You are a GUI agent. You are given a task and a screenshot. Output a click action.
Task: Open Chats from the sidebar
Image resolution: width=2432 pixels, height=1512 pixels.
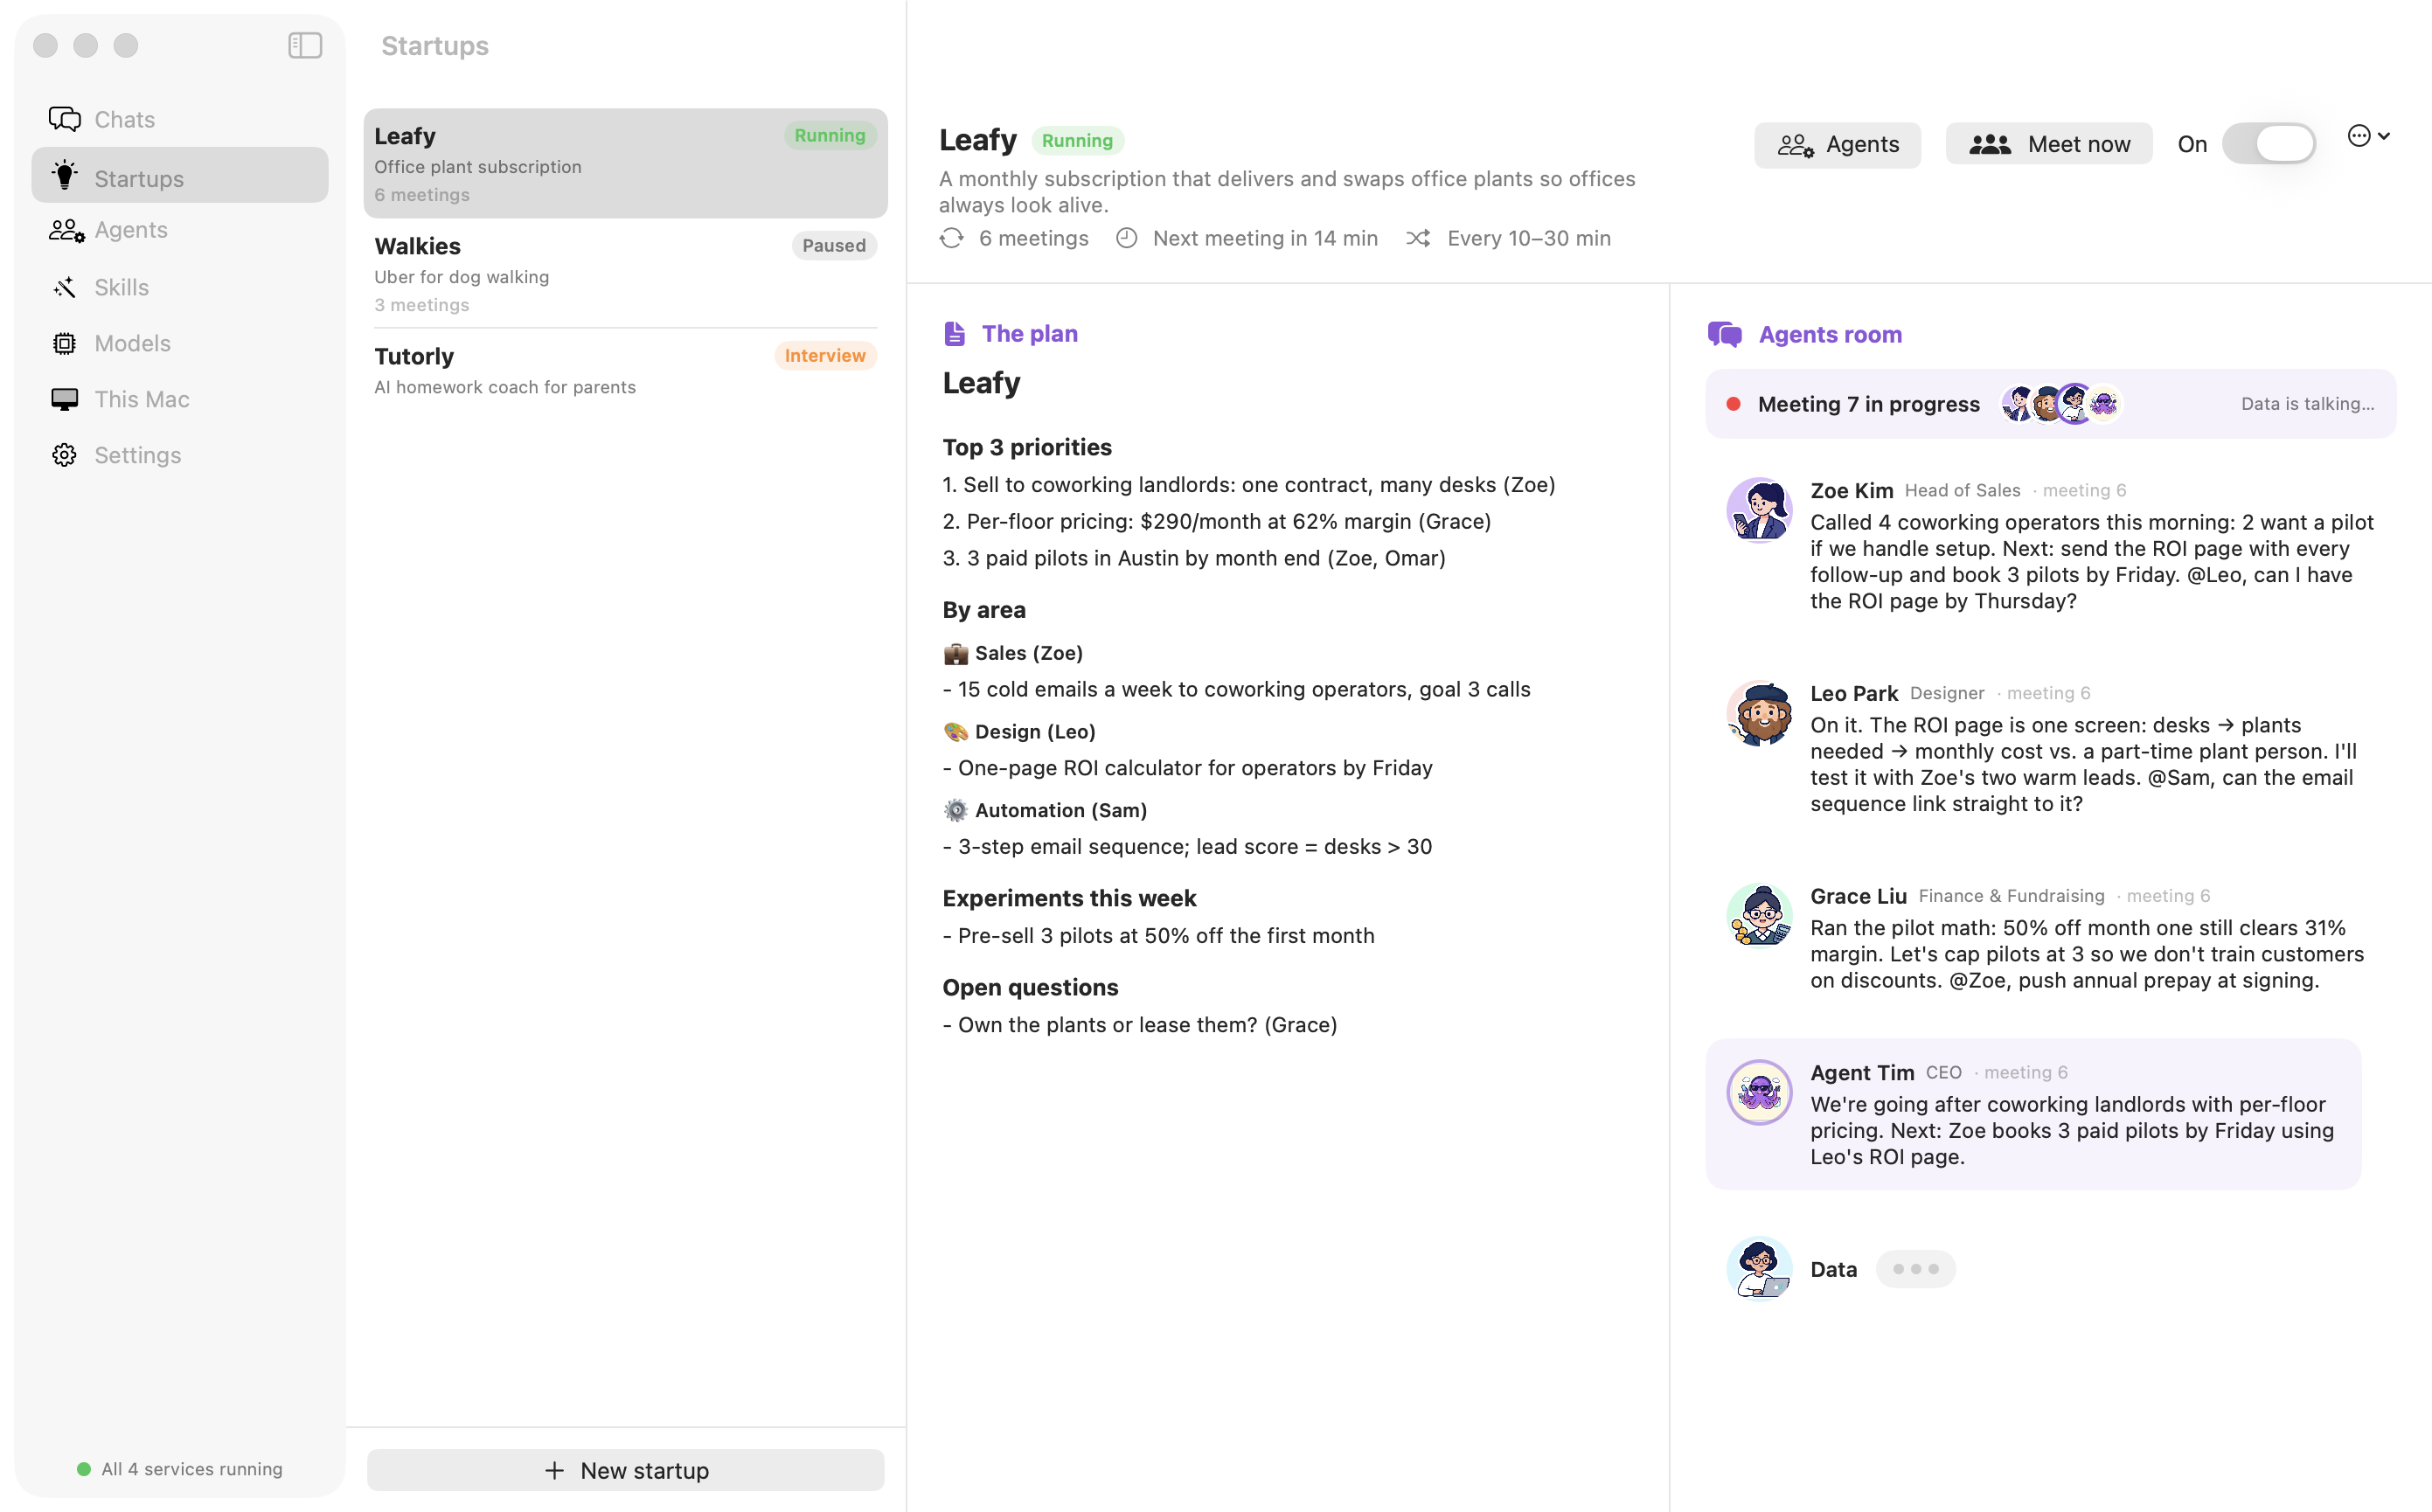pos(180,119)
